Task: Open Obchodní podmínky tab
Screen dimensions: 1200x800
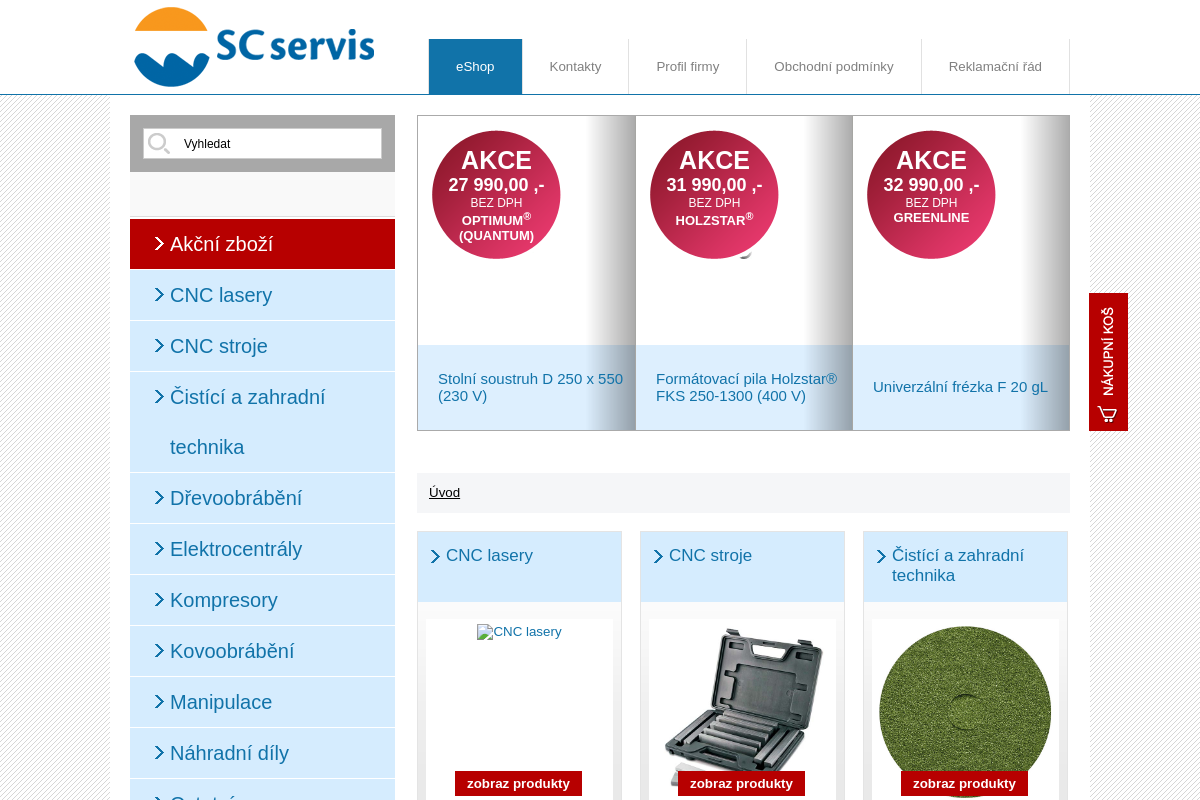Action: point(833,67)
